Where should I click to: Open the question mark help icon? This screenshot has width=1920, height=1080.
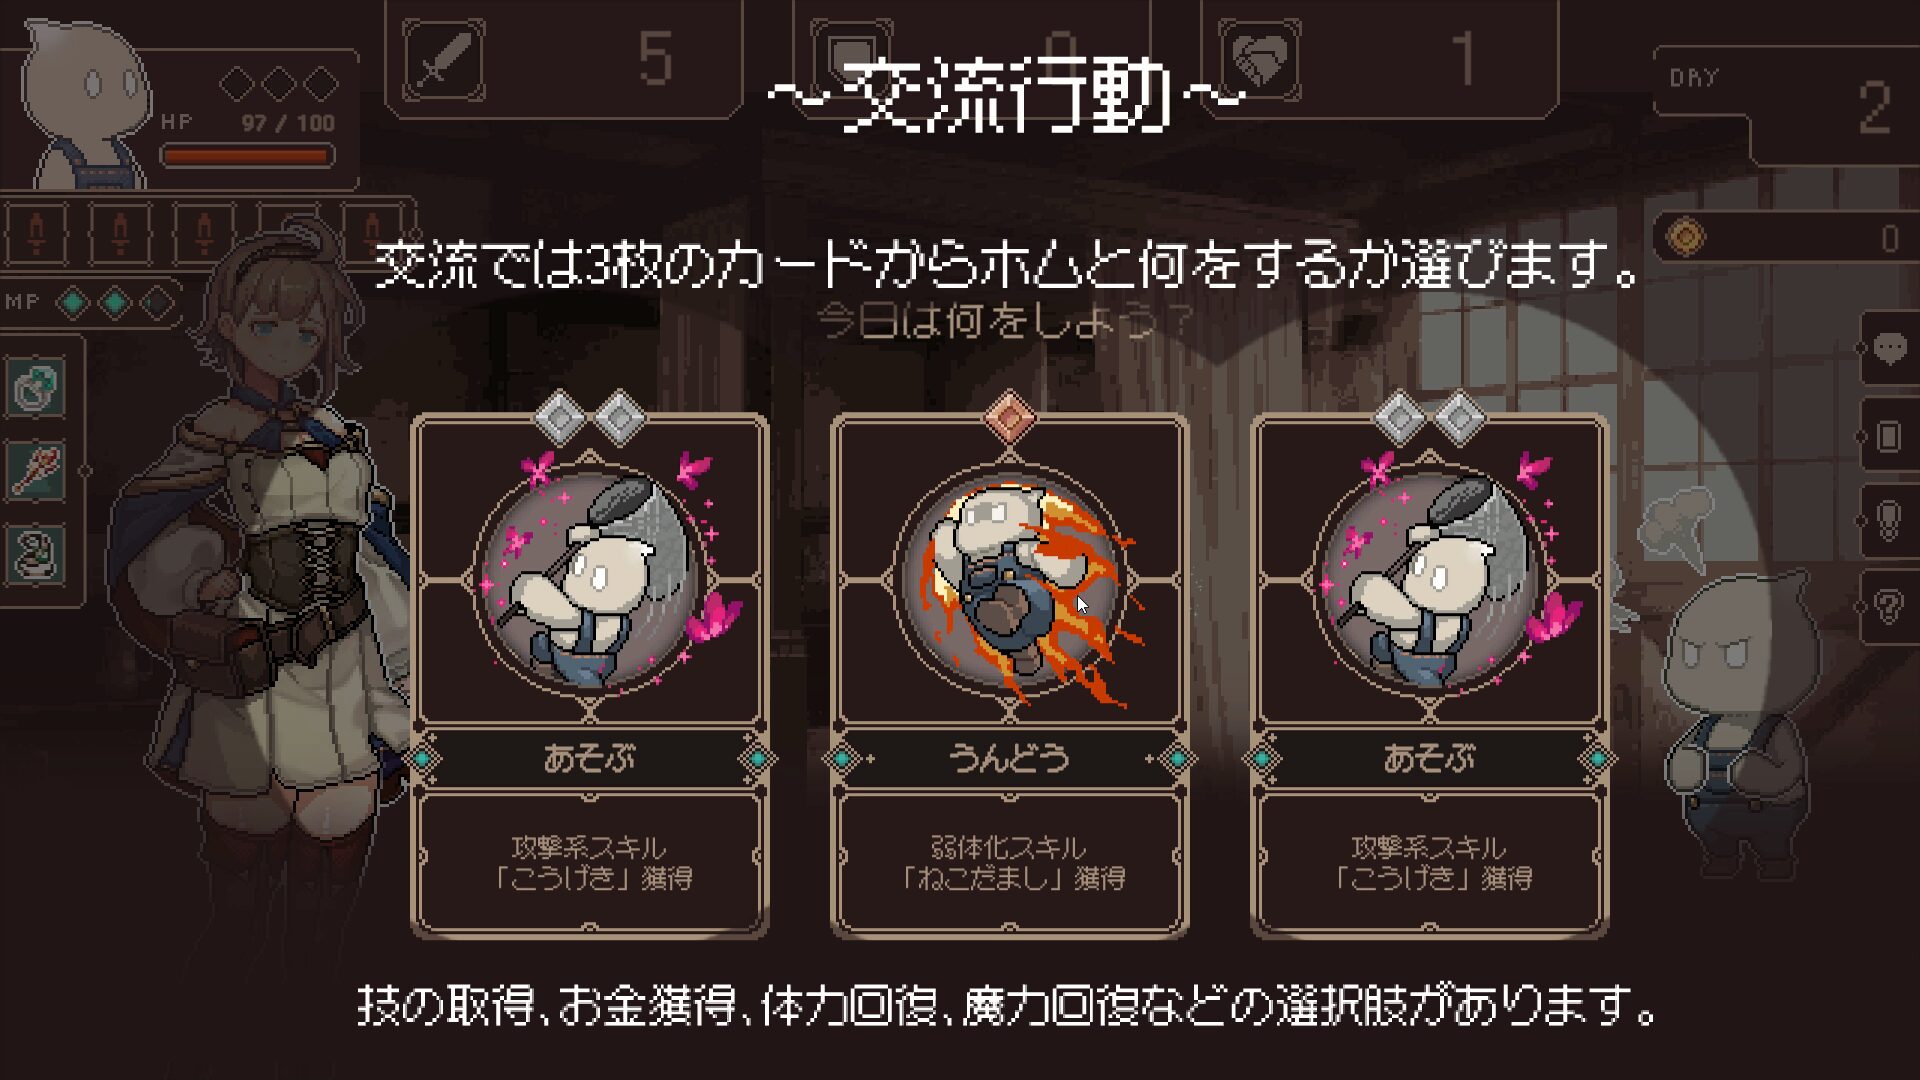[x=1889, y=606]
